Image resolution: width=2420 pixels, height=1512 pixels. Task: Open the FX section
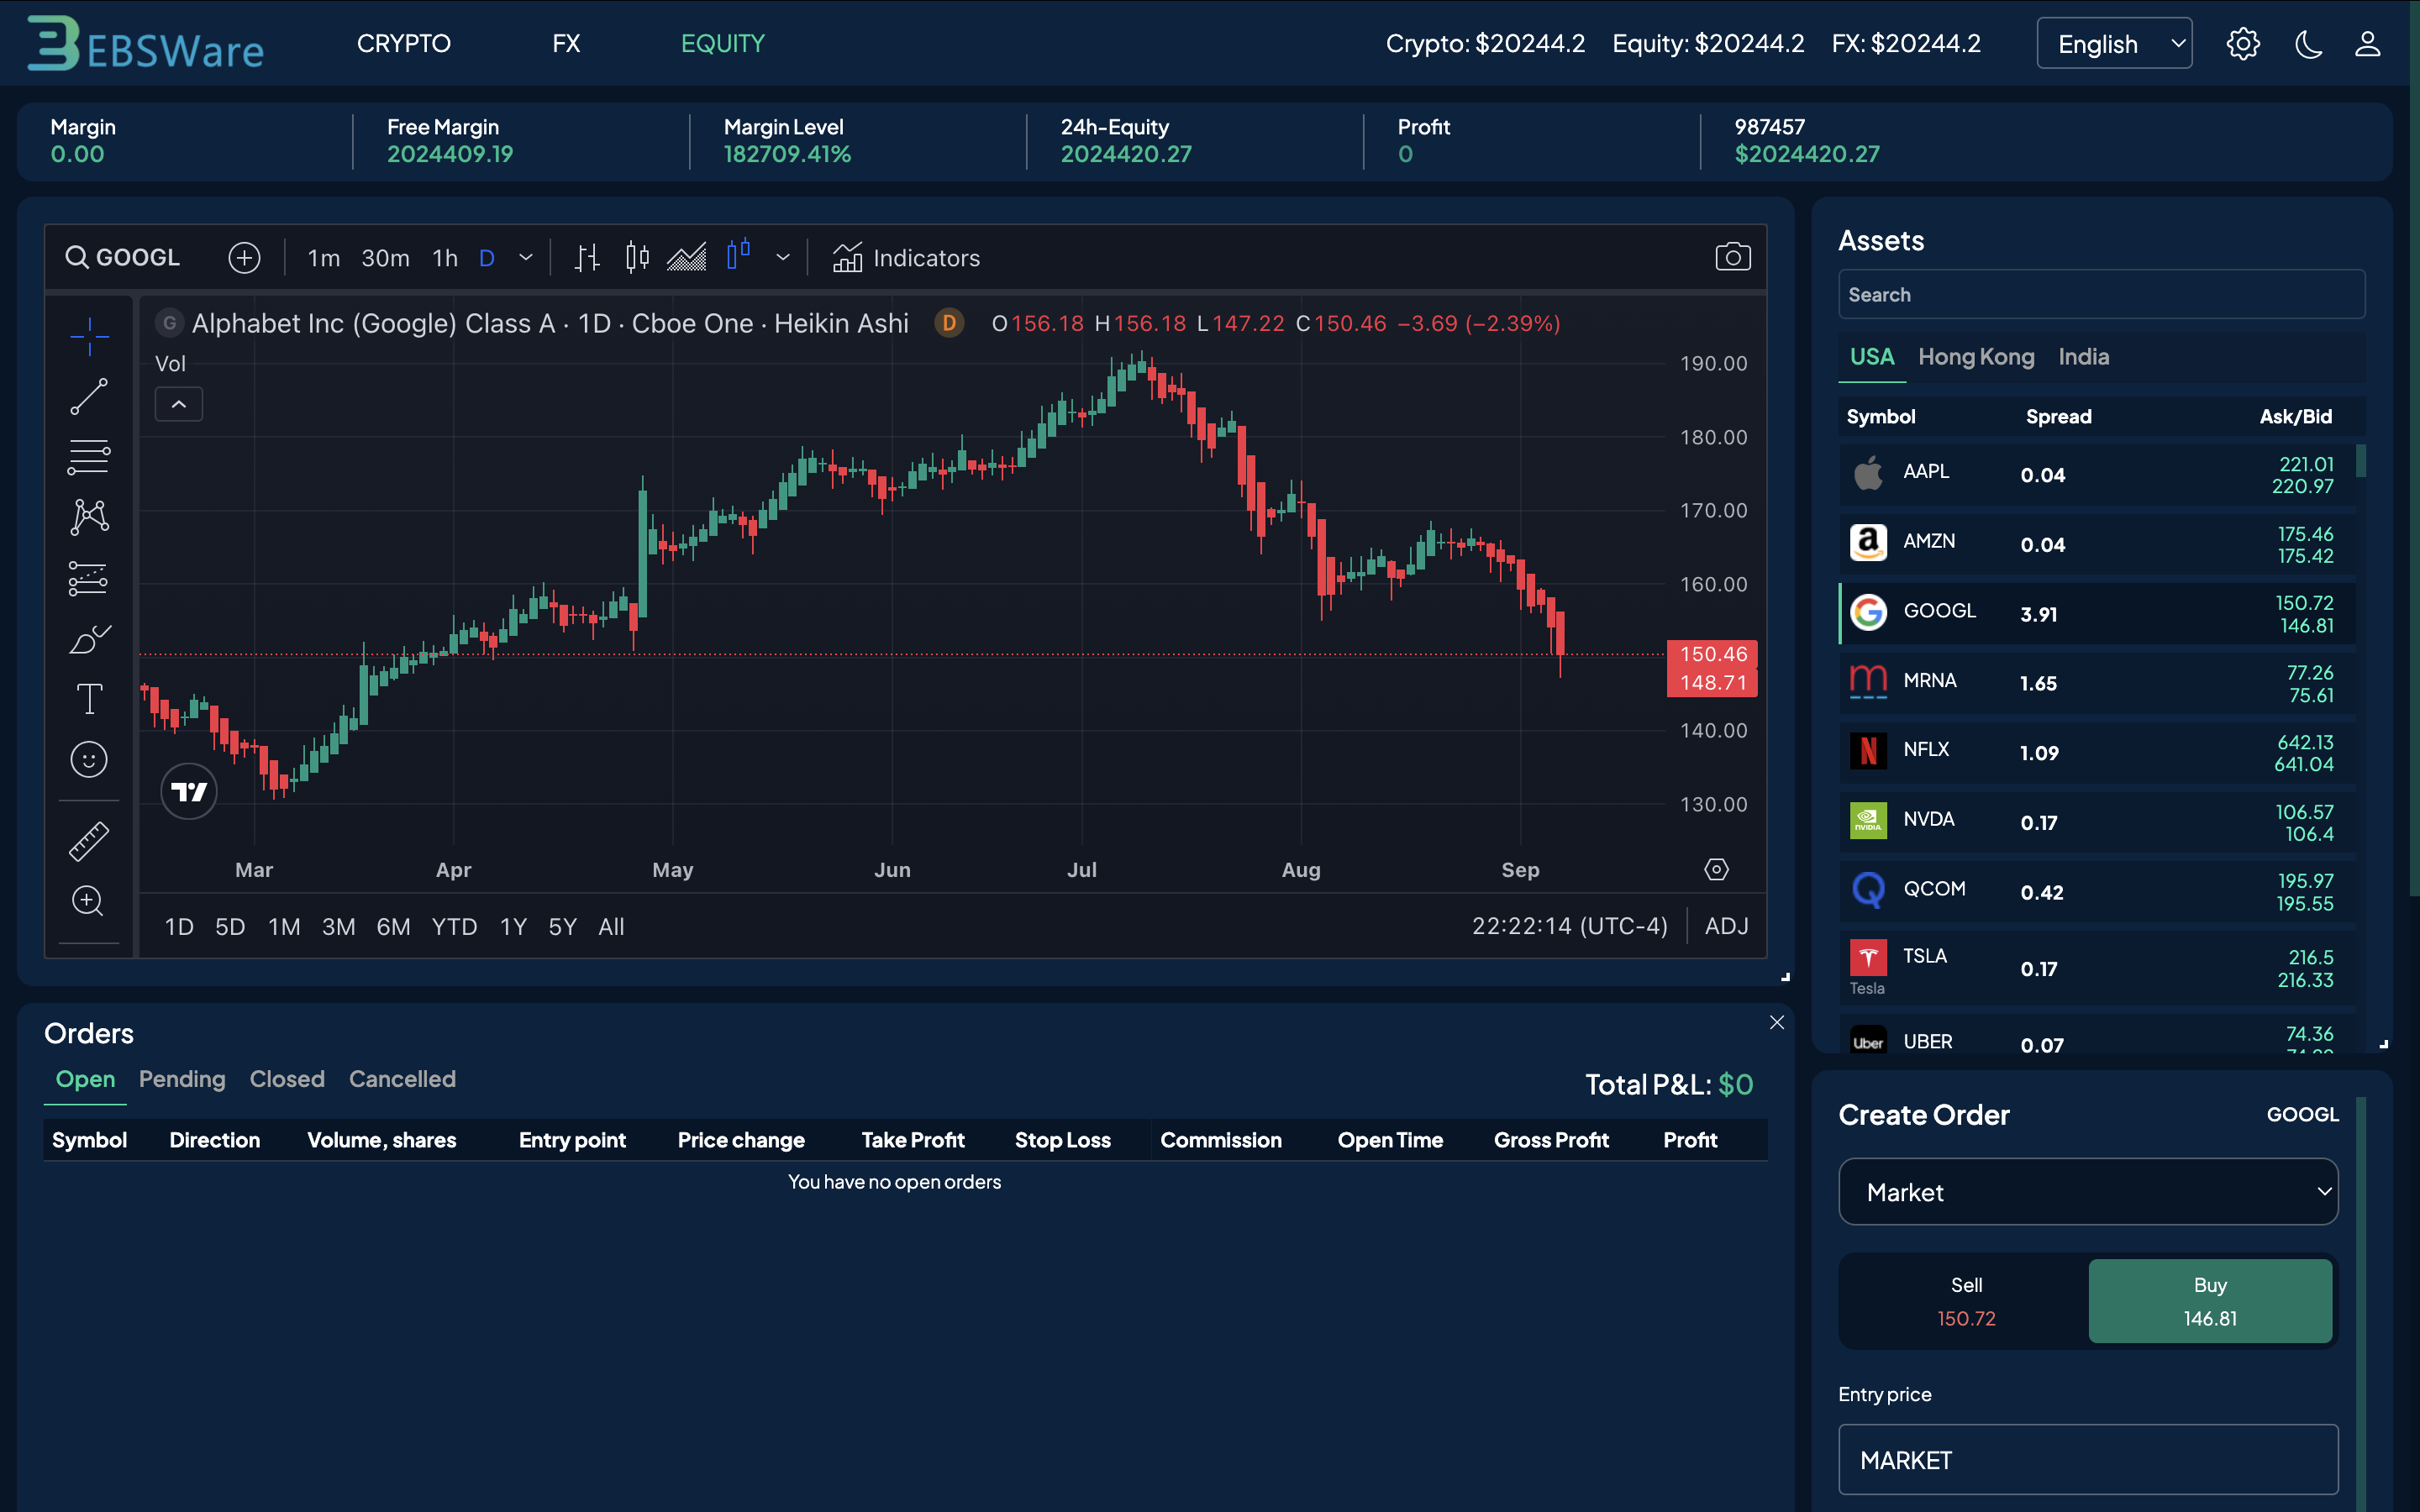(x=566, y=44)
